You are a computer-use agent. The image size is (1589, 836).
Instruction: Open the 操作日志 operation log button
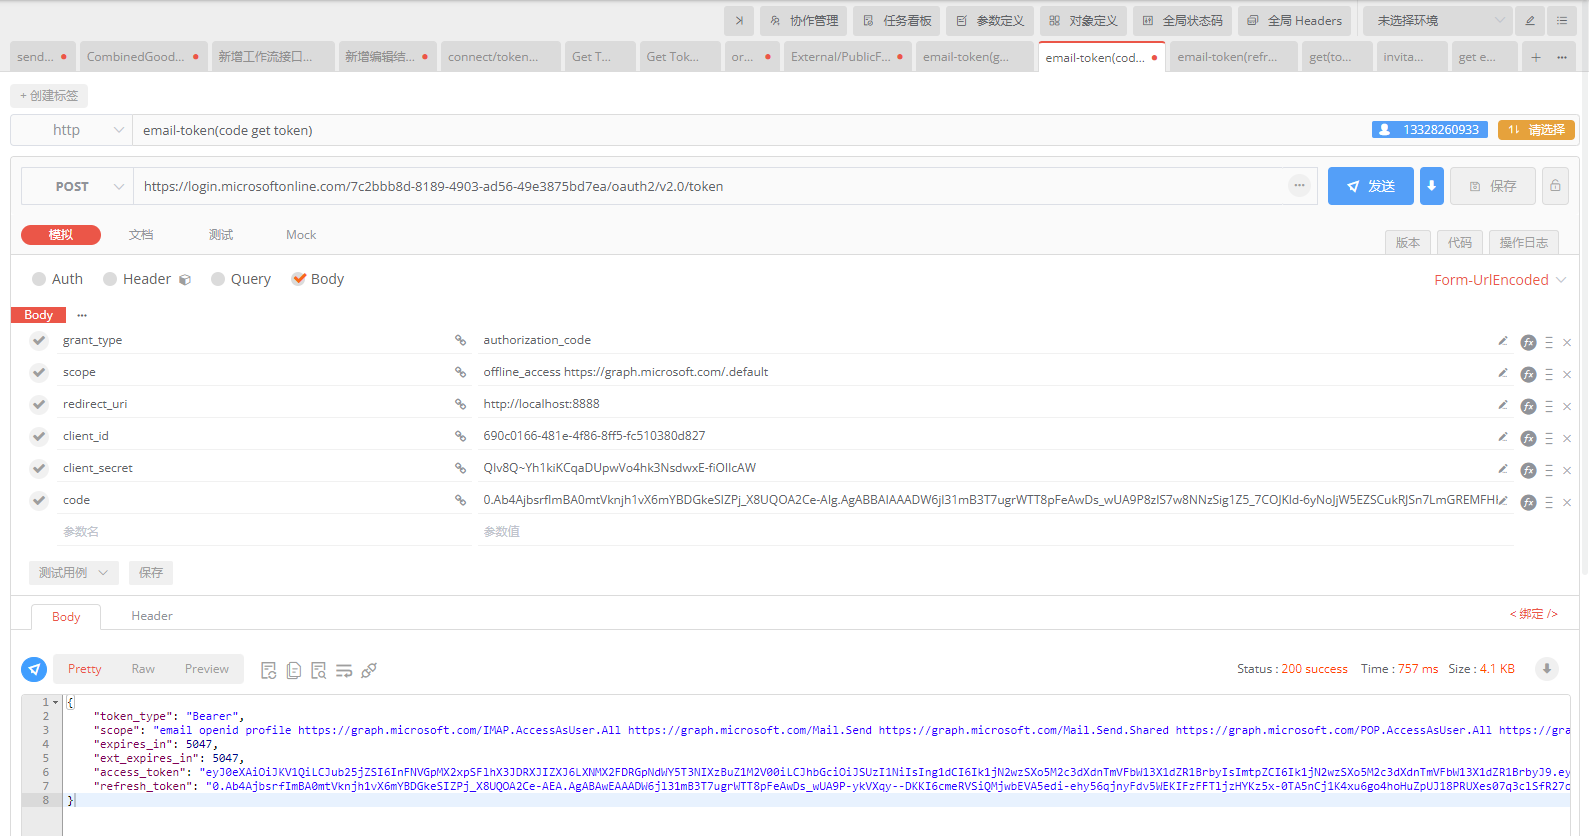click(1524, 242)
